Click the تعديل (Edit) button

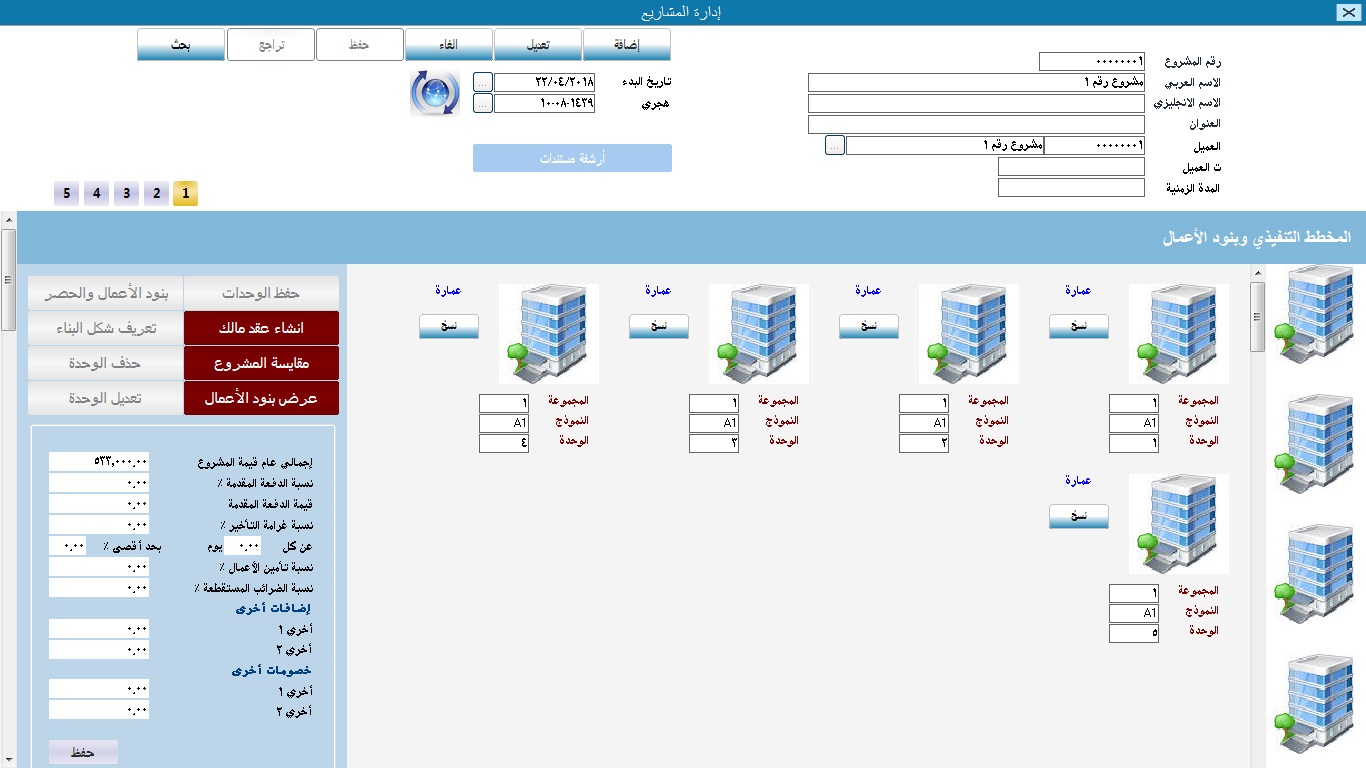coord(538,45)
